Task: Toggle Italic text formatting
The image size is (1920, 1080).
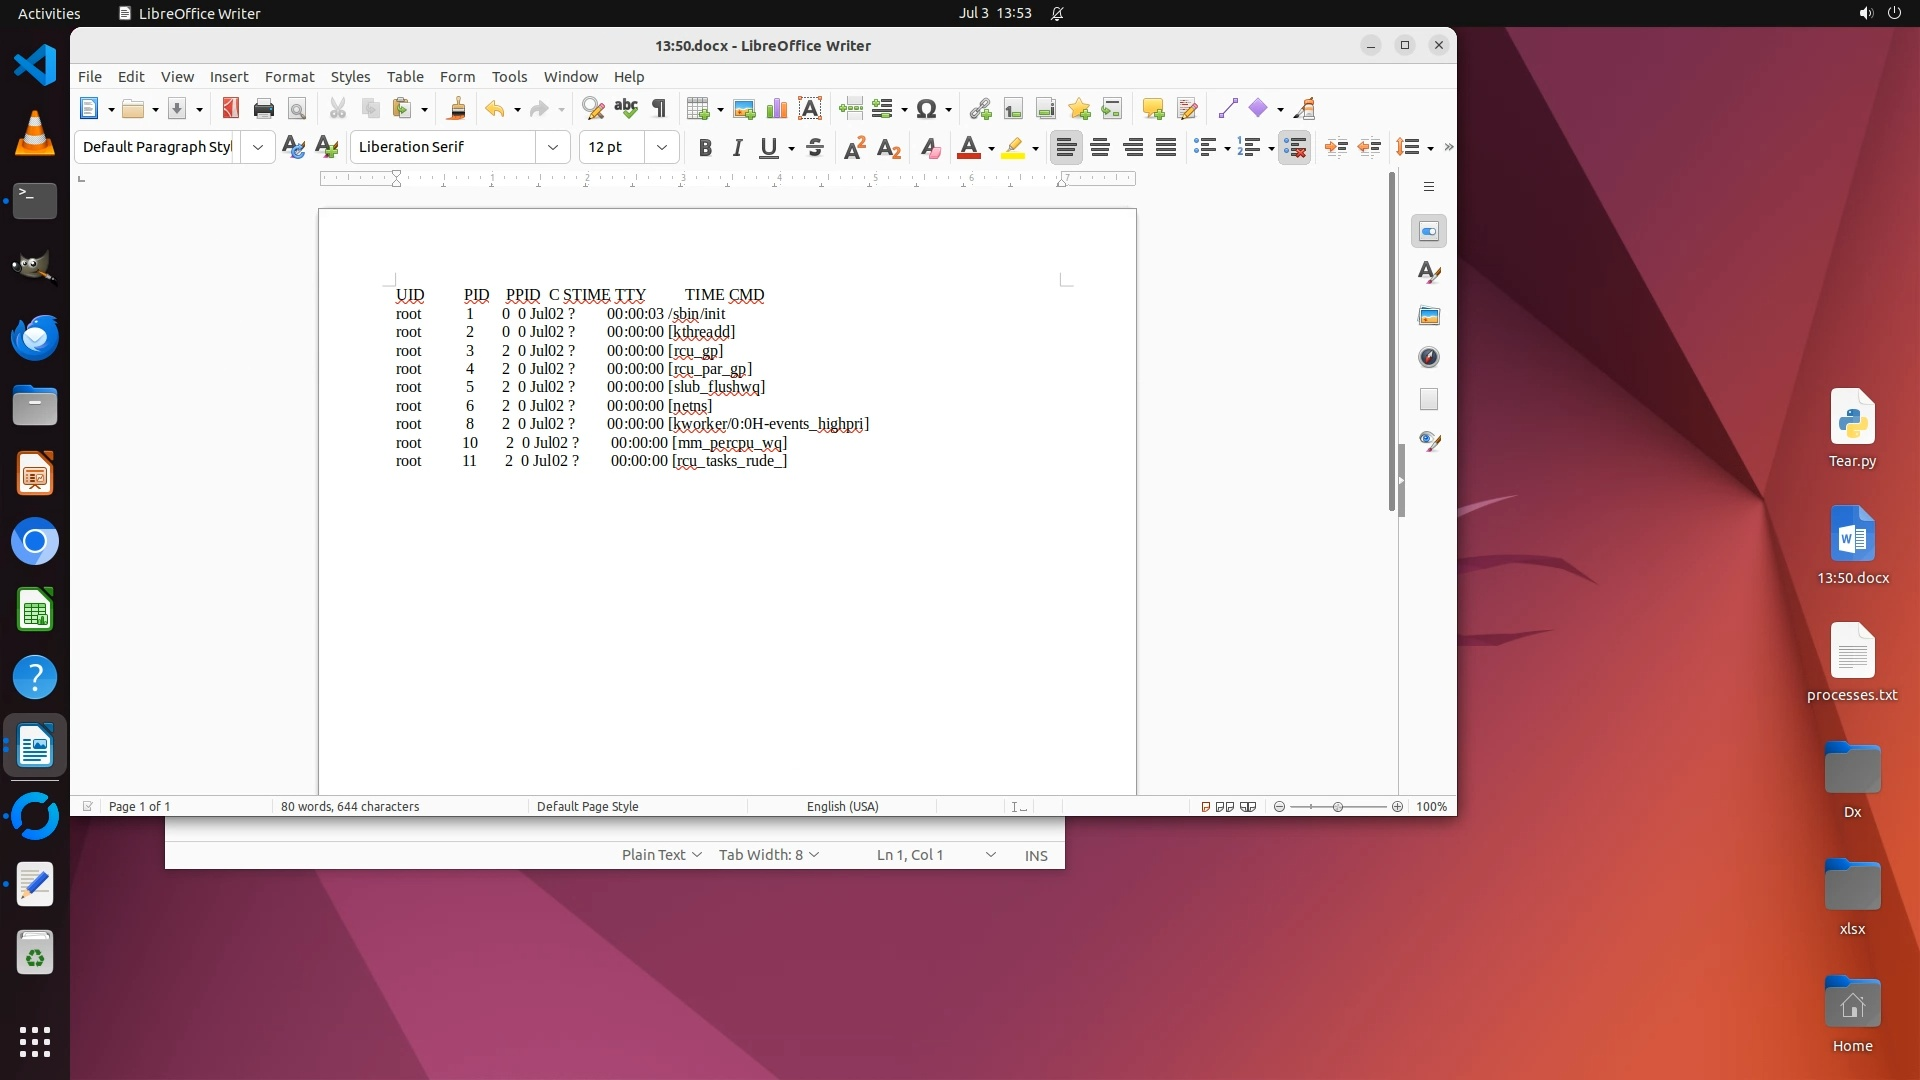Action: click(x=738, y=148)
